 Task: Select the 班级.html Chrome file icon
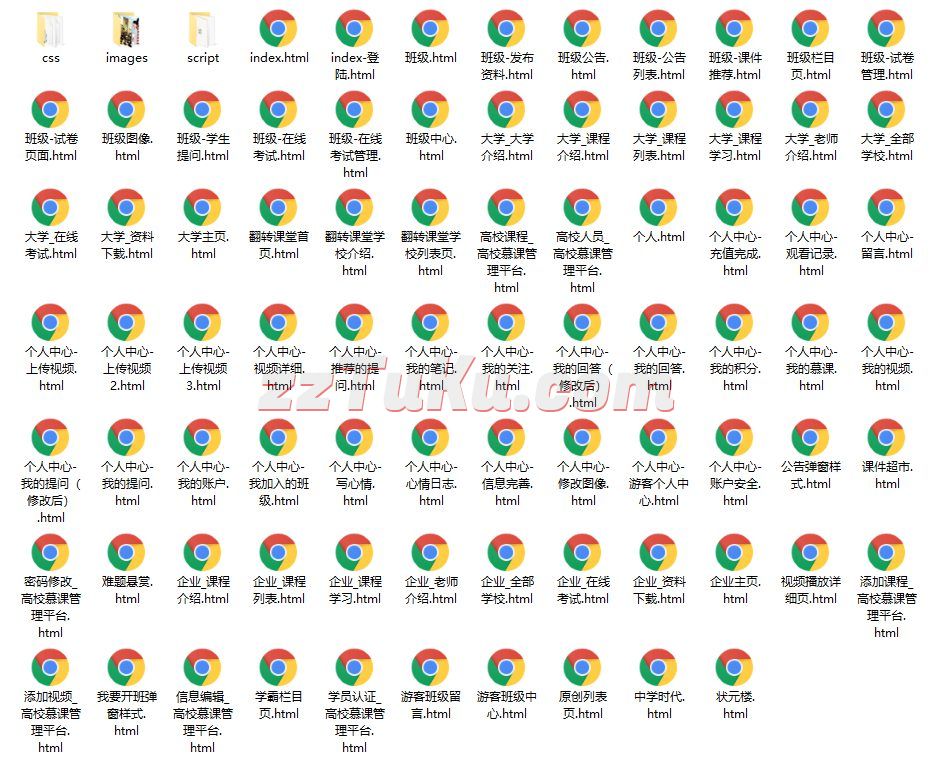point(430,29)
